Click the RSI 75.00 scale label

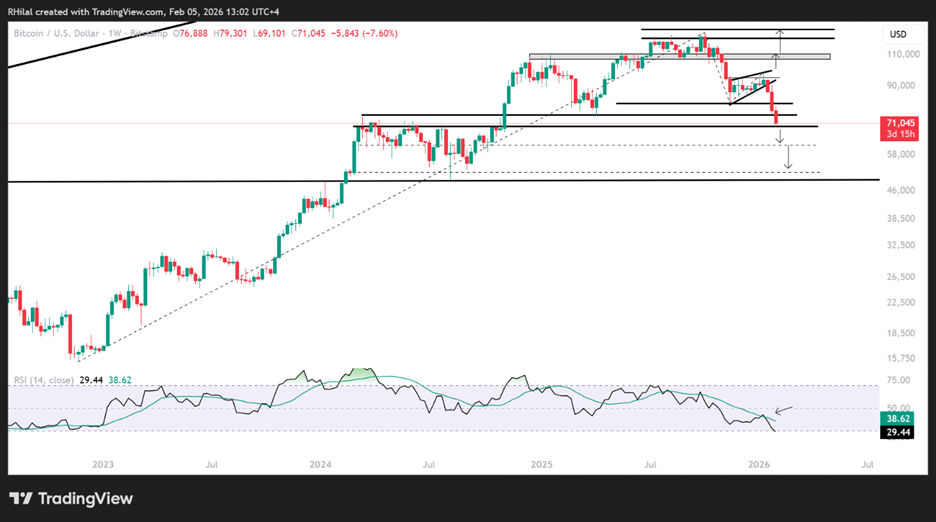click(x=898, y=380)
